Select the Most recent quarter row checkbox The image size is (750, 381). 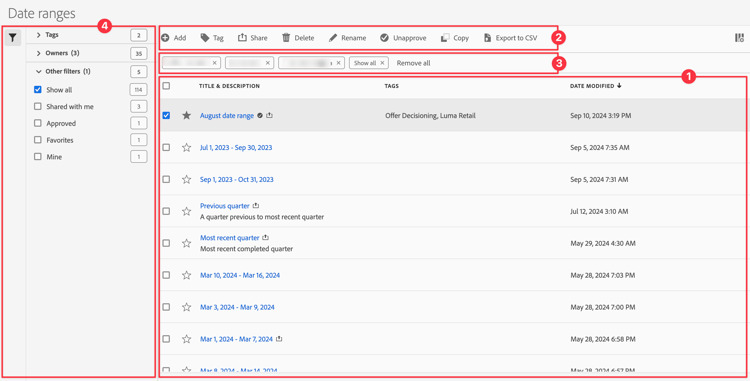(166, 243)
